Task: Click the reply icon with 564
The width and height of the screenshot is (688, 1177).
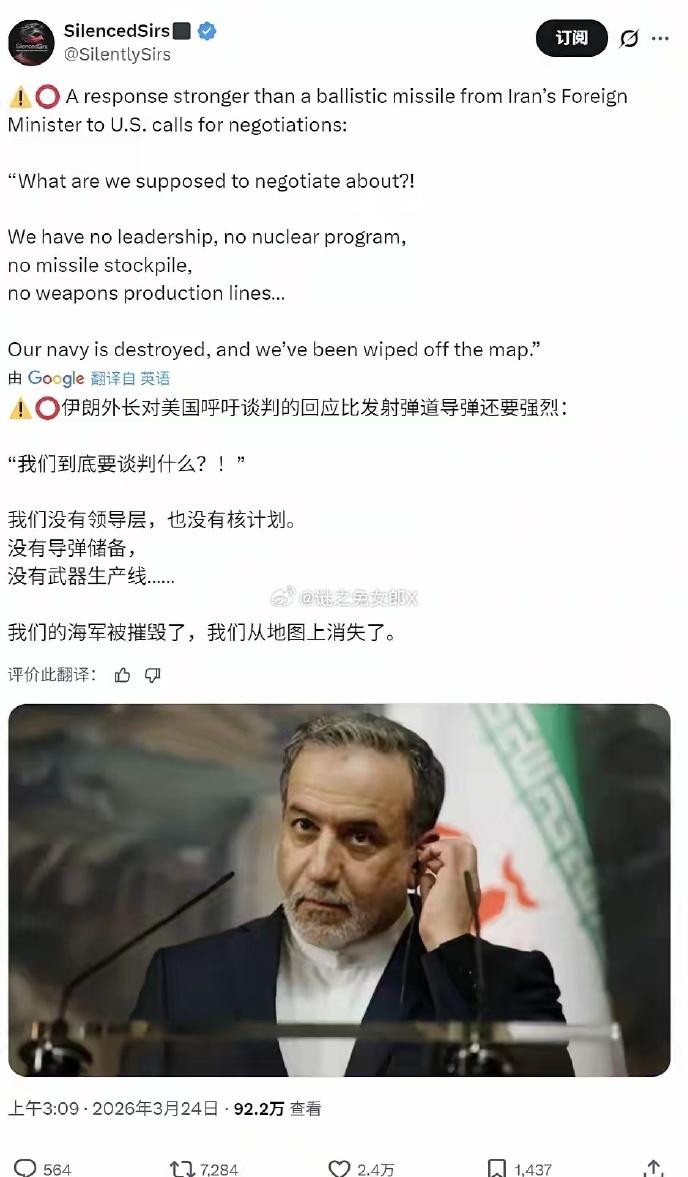Action: [x=26, y=1168]
